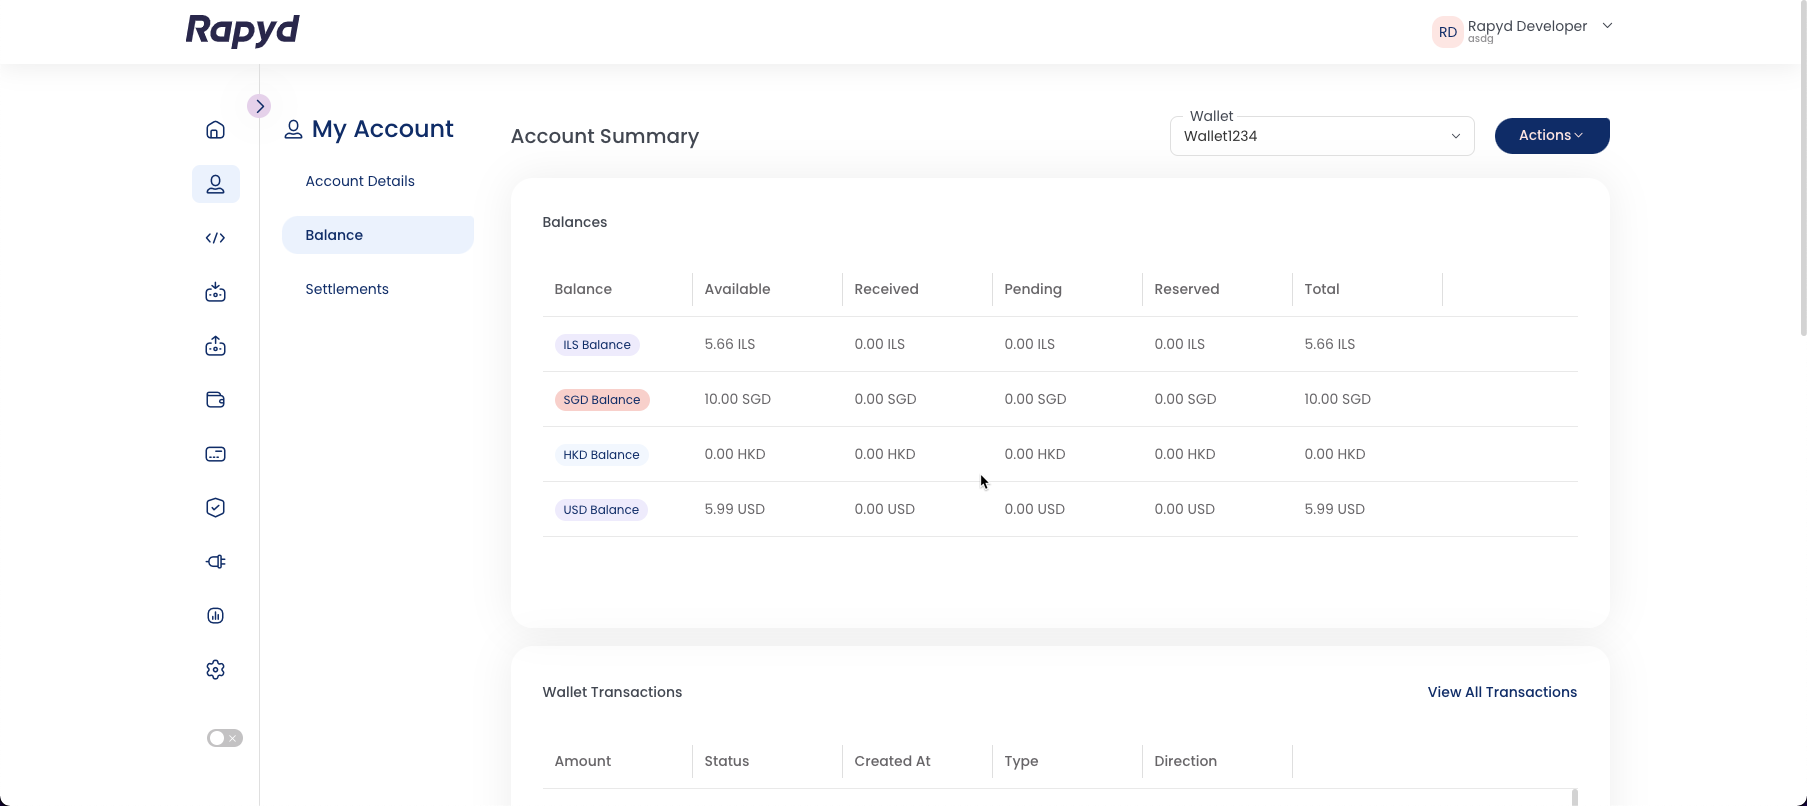Image resolution: width=1807 pixels, height=806 pixels.
Task: Click the Wallet Transactions heading
Action: point(612,692)
